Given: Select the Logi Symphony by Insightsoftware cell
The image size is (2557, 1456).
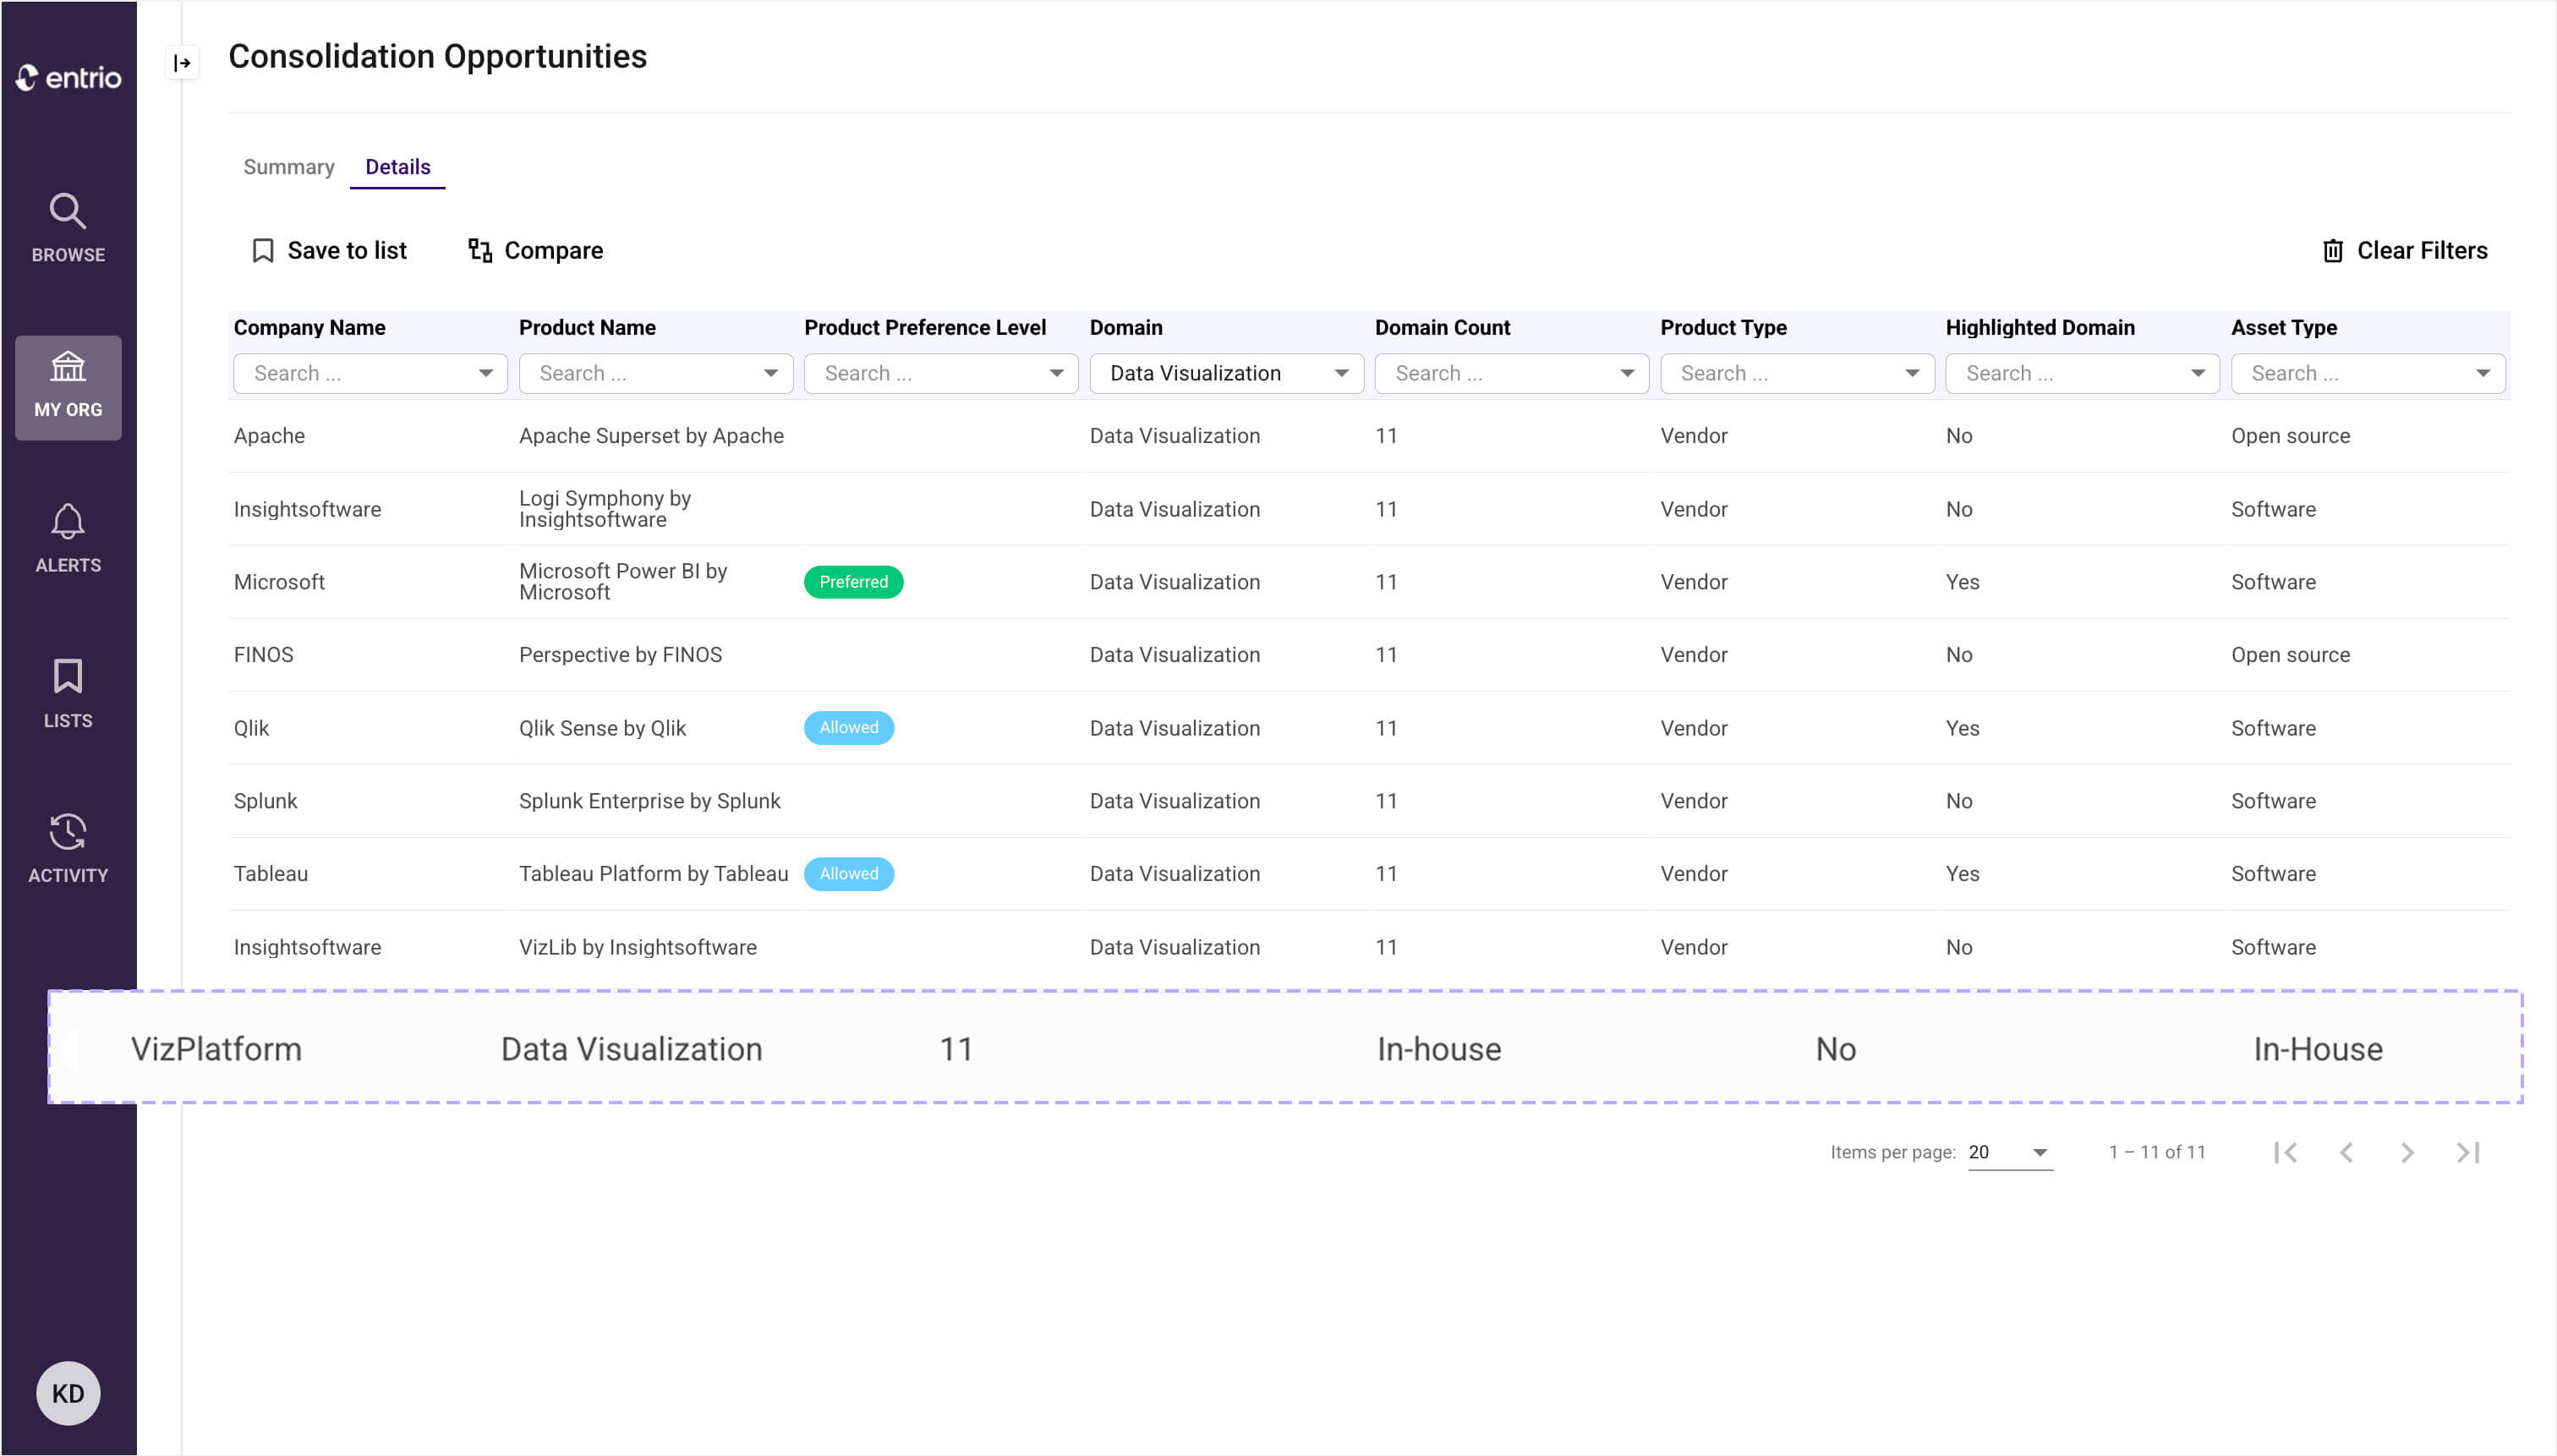Looking at the screenshot, I should (x=605, y=509).
